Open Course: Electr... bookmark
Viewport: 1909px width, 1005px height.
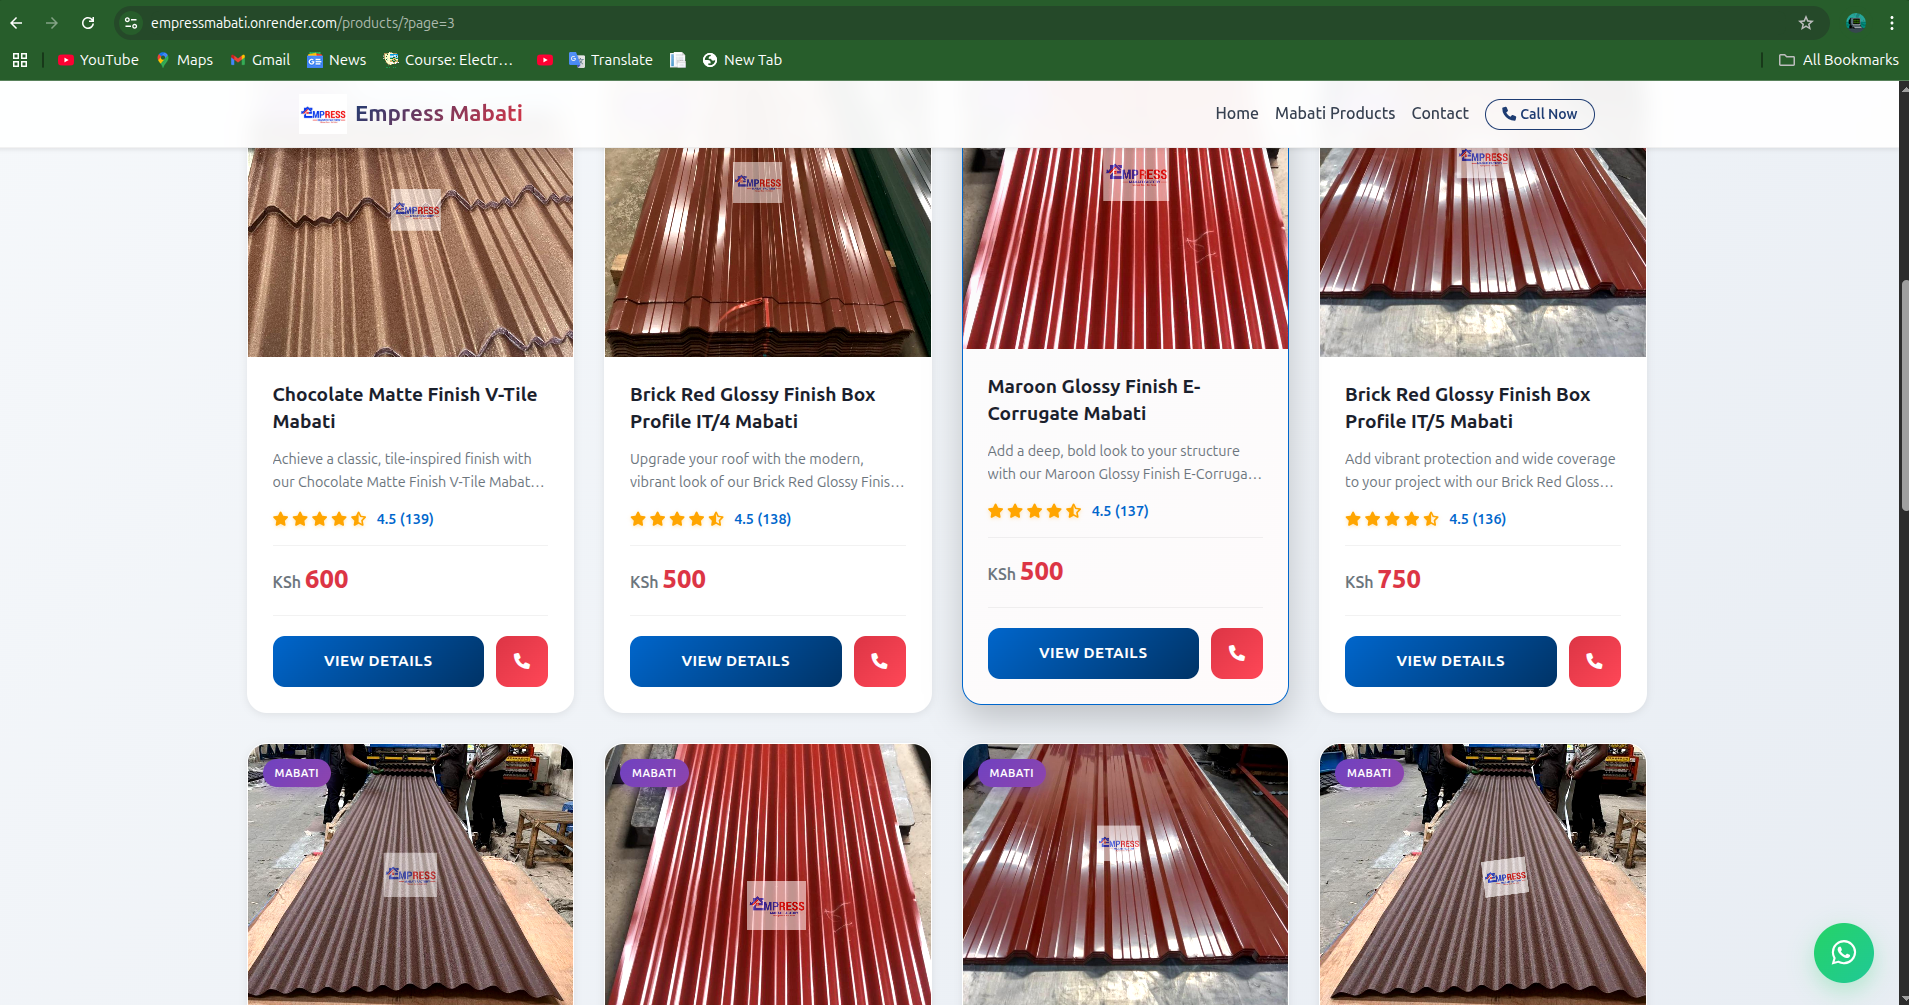coord(448,60)
